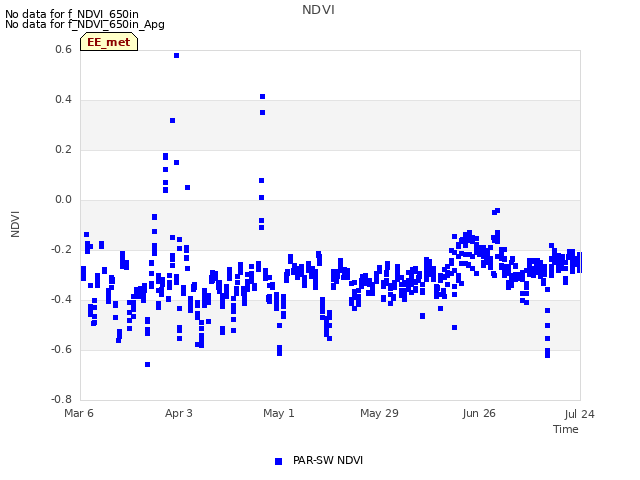The height and width of the screenshot is (480, 640).
Task: Click the -0.2 y-axis tick label
Action: pyautogui.click(x=61, y=249)
